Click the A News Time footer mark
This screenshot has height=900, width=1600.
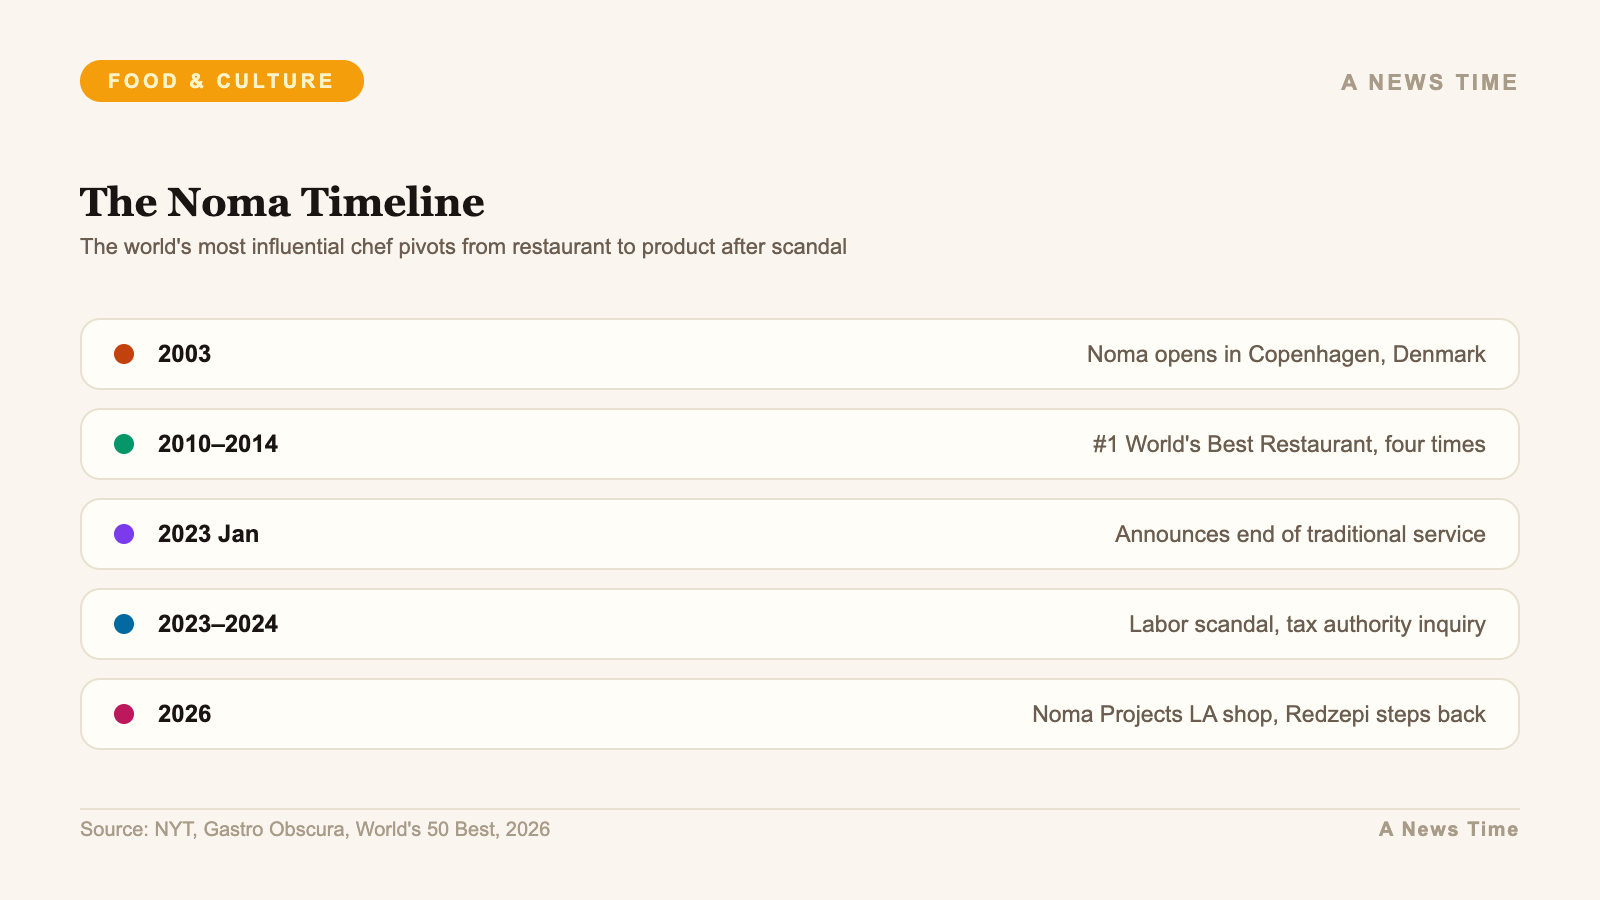[x=1449, y=829]
